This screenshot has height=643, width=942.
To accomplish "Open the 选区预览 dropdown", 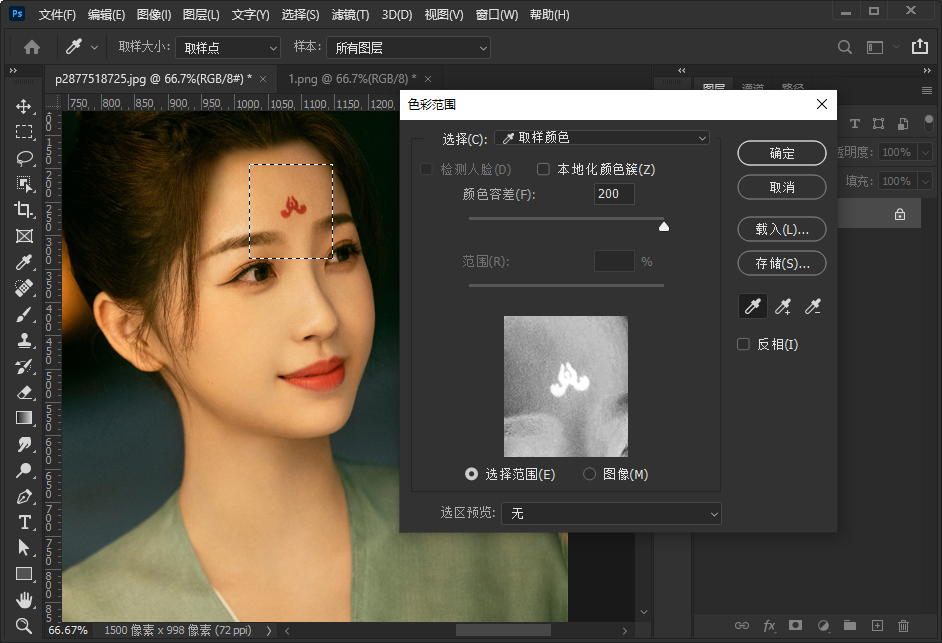I will click(611, 514).
